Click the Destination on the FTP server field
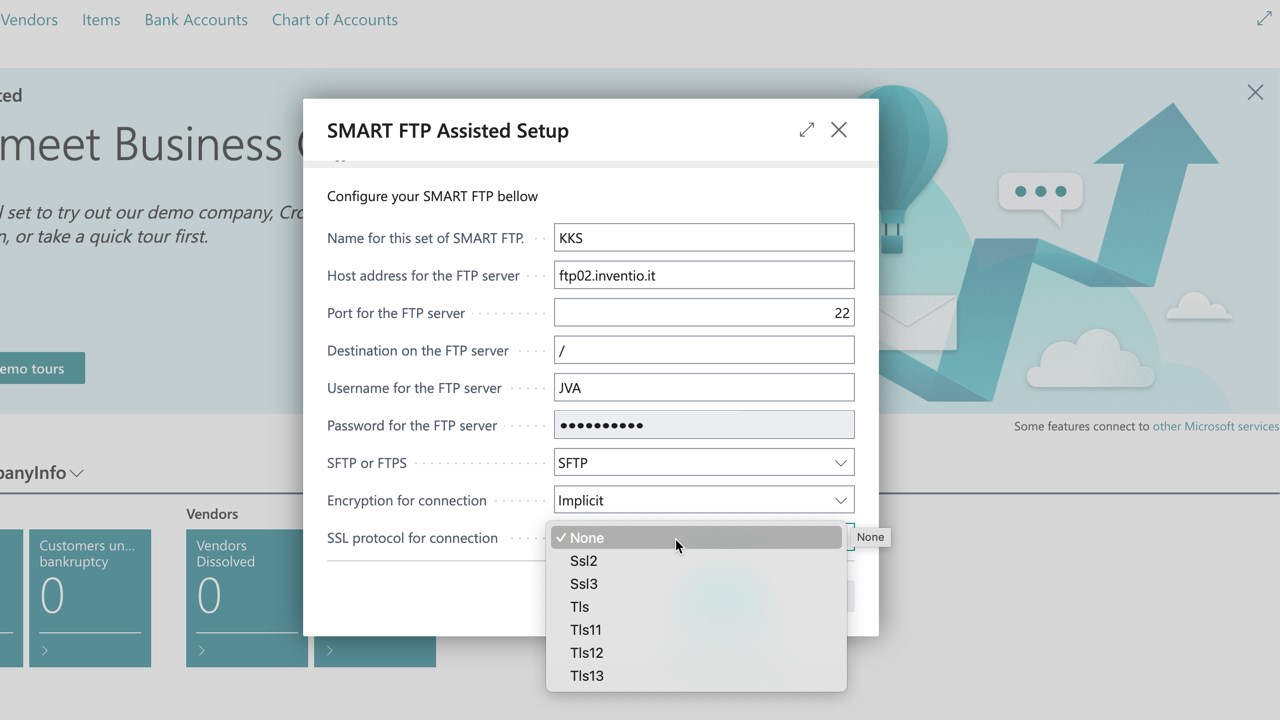The image size is (1280, 720). 704,350
